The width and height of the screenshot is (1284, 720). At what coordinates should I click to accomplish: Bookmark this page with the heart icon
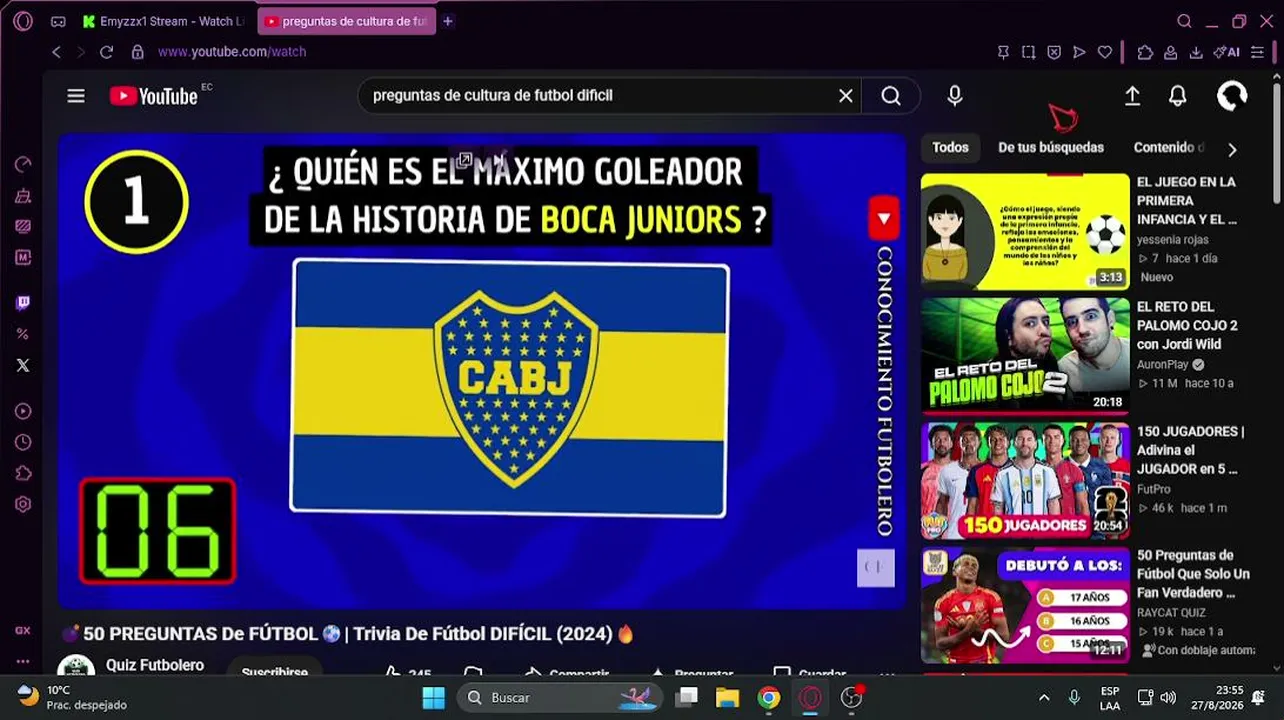coord(1104,52)
